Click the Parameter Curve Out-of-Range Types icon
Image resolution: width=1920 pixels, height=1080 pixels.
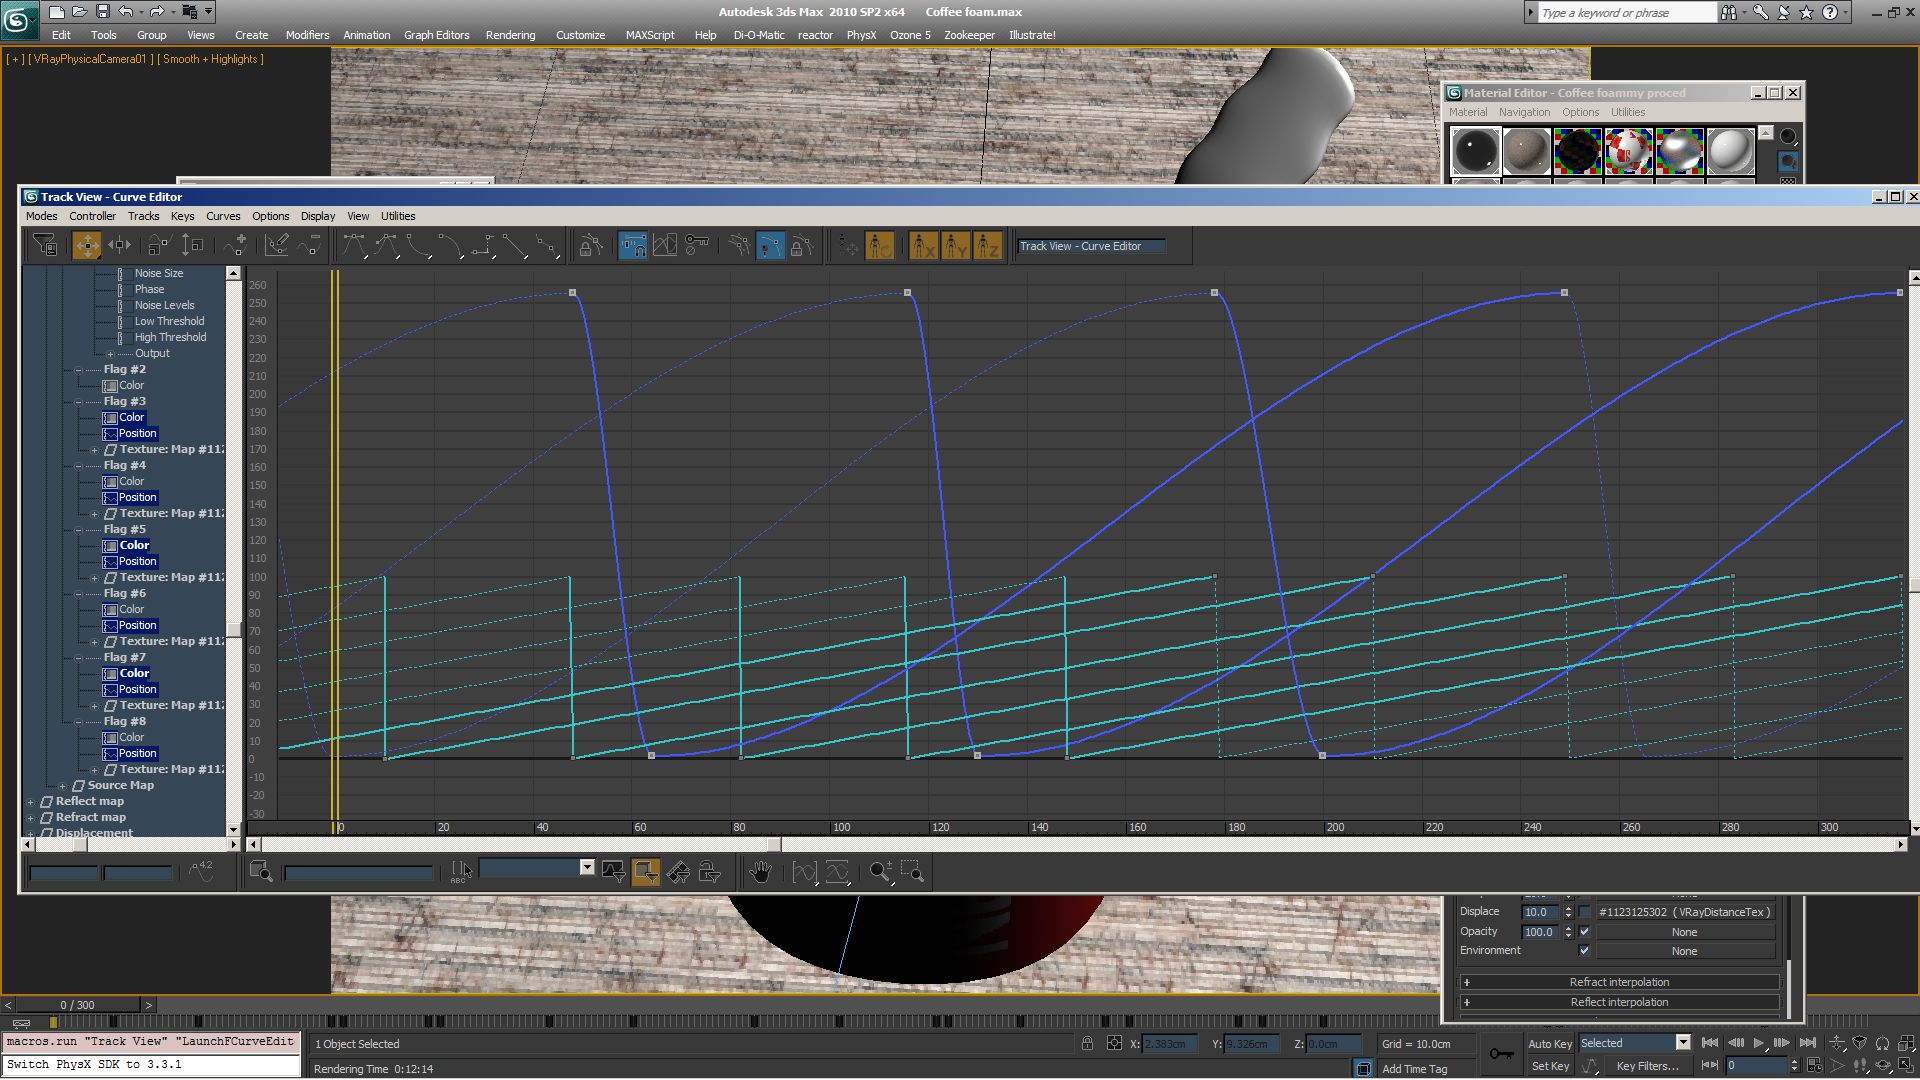tap(665, 245)
